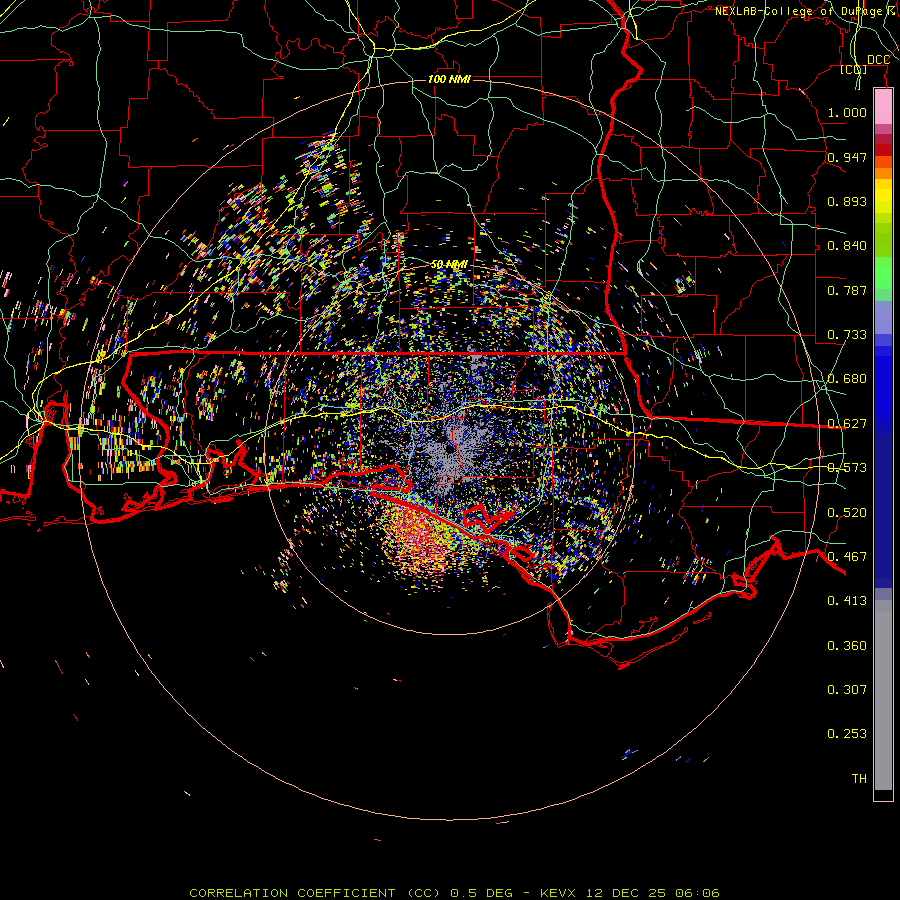Pick the gray segment of the color bar

coord(883,695)
